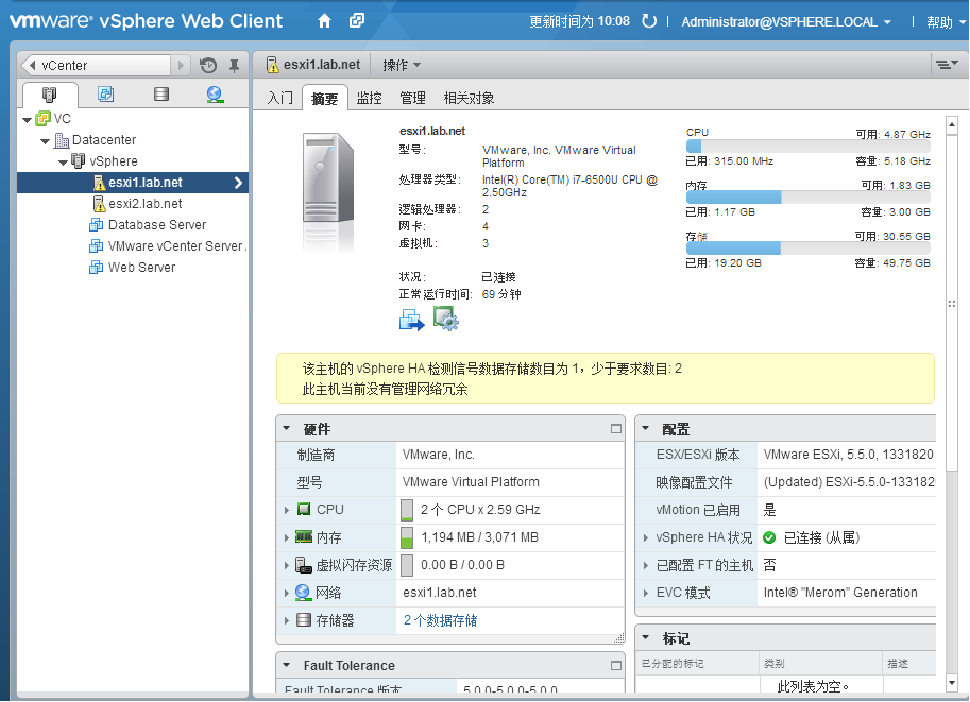Expand the EVC 模式 row
Viewport: 970px width, 702px height.
point(646,593)
